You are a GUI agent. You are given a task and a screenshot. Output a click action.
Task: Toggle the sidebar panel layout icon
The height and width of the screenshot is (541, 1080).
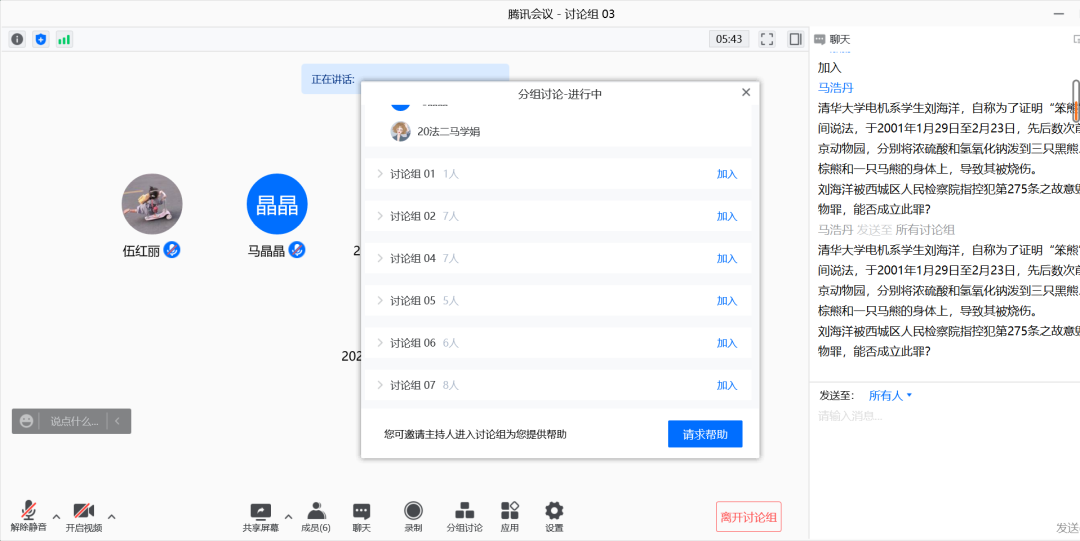pos(795,39)
